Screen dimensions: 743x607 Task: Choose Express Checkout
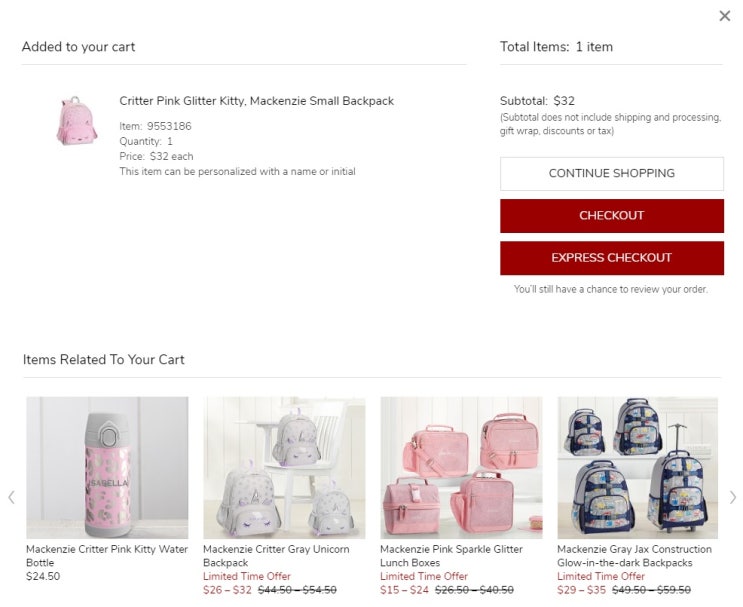[611, 258]
